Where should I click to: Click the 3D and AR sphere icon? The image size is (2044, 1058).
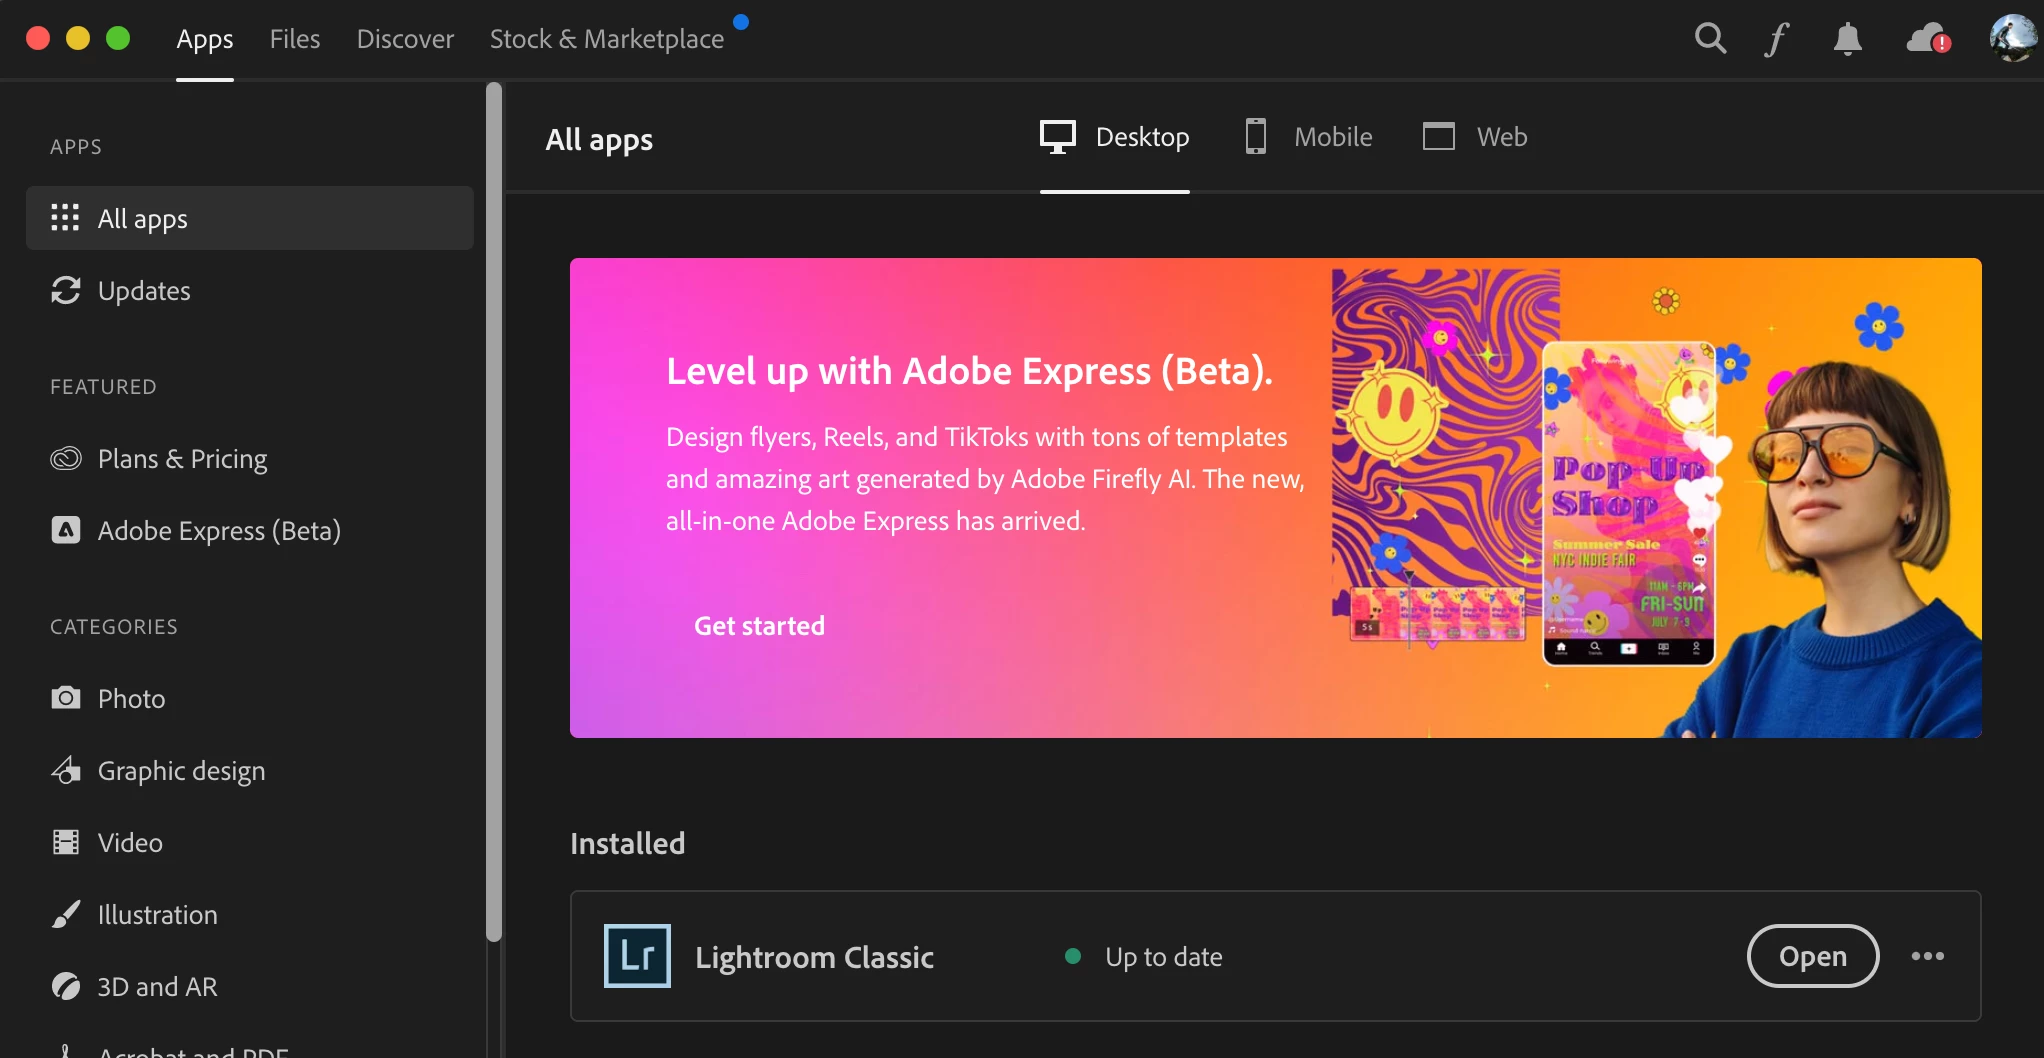tap(65, 986)
